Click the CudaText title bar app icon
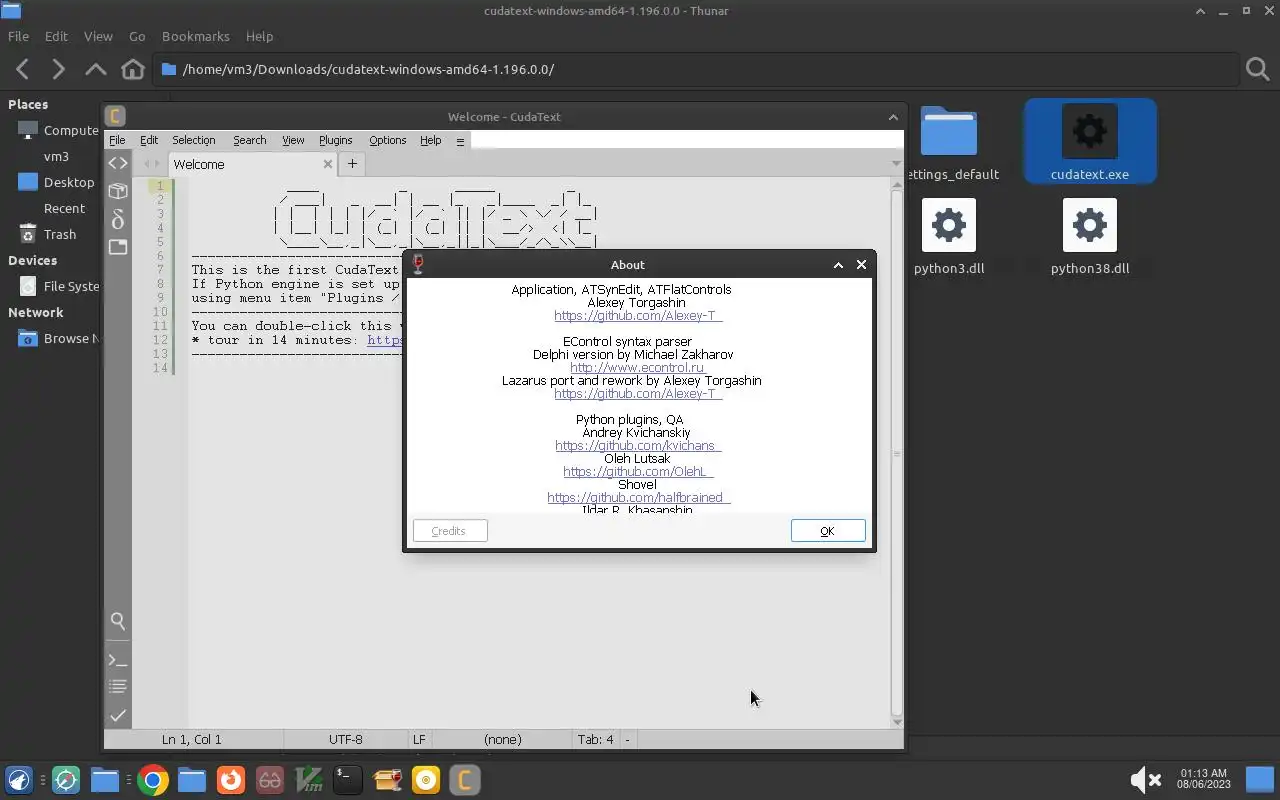This screenshot has height=800, width=1280. tap(115, 116)
